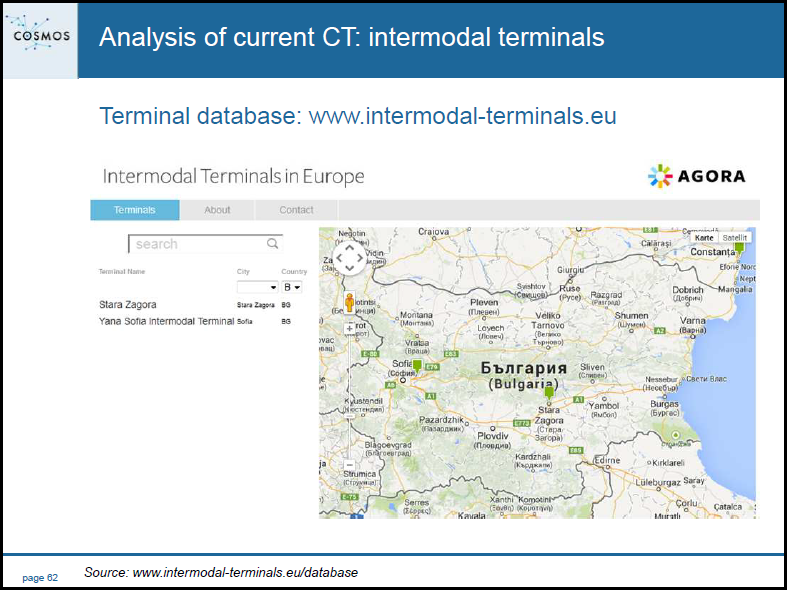Screen dimensions: 787x590
Task: Click the City column header
Action: (243, 271)
